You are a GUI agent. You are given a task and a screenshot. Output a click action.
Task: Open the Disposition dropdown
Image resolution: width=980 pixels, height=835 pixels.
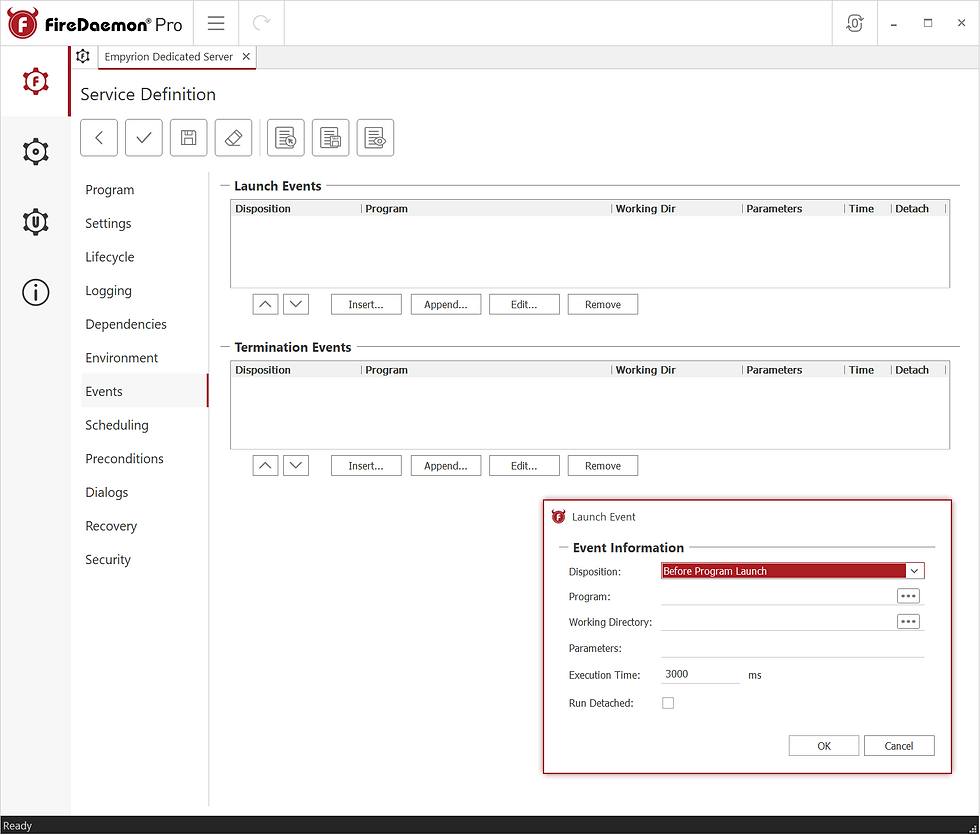point(914,570)
